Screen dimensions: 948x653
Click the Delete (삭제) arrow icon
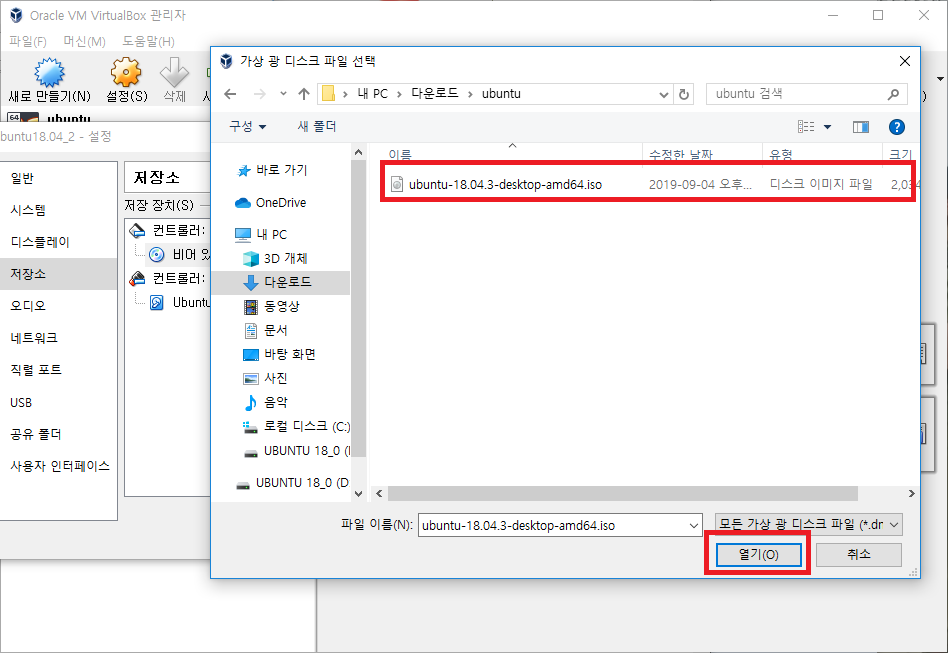[174, 73]
